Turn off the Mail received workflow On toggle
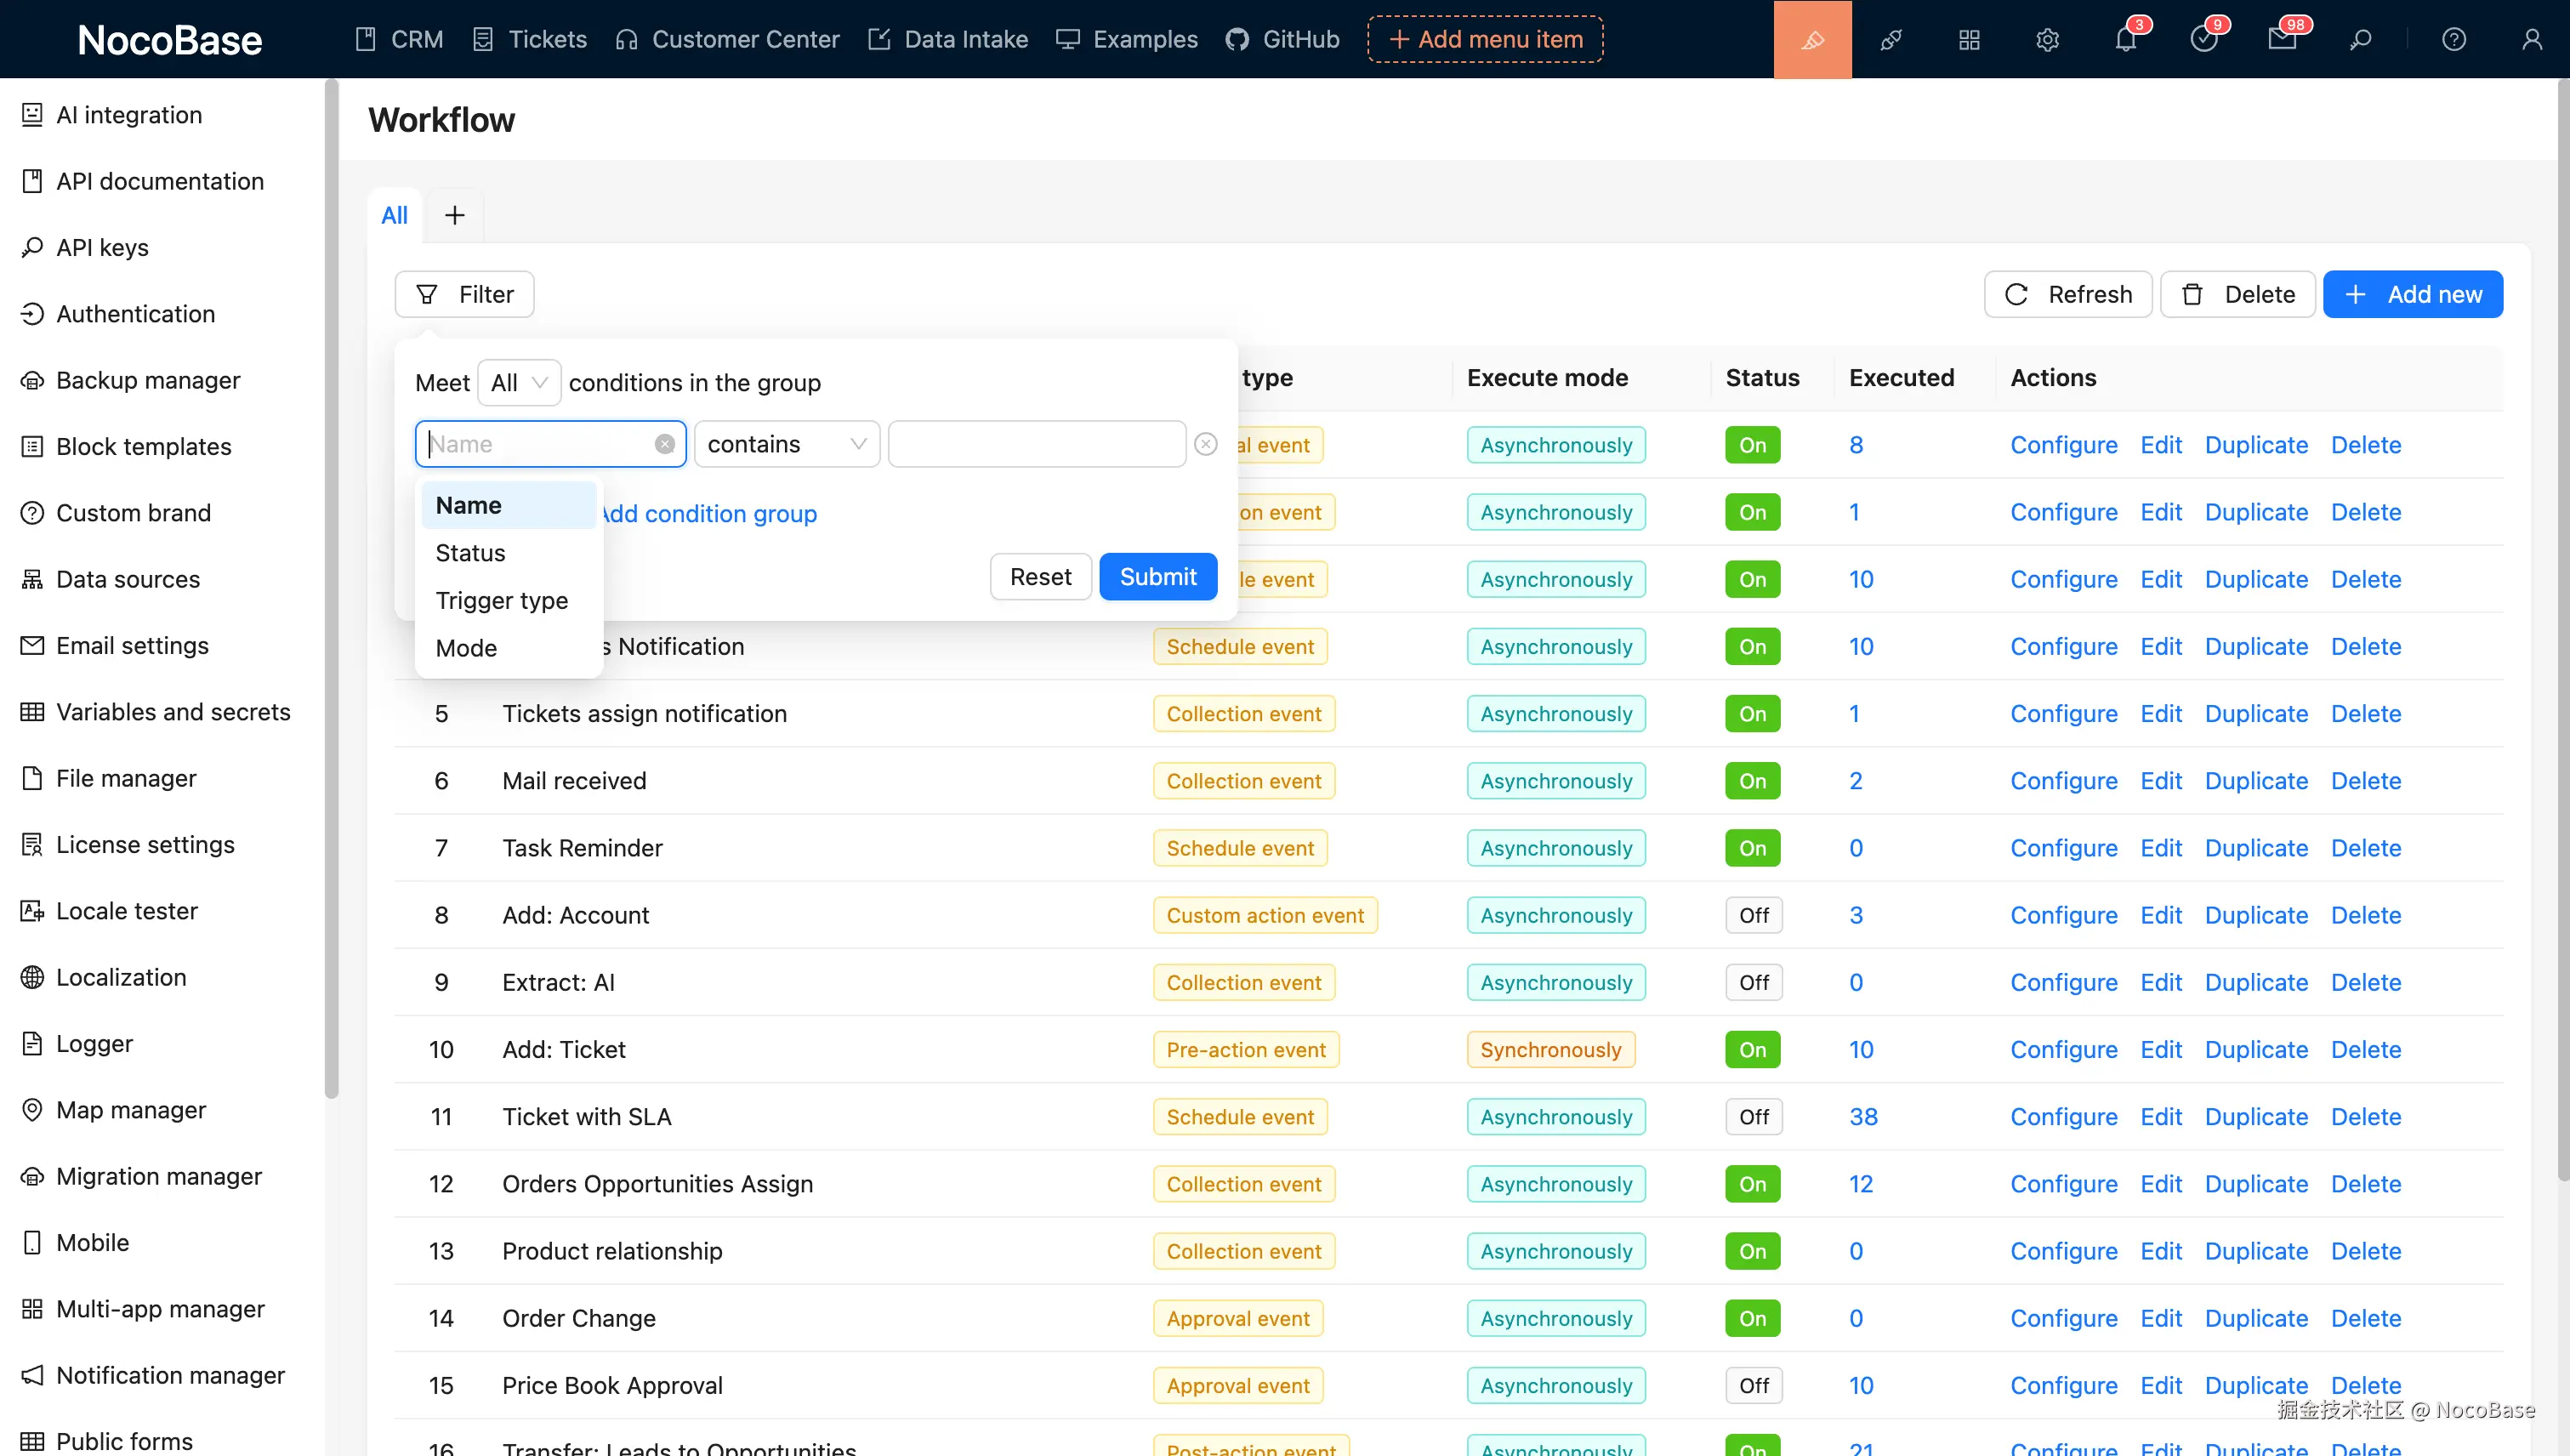Image resolution: width=2570 pixels, height=1456 pixels. point(1752,780)
